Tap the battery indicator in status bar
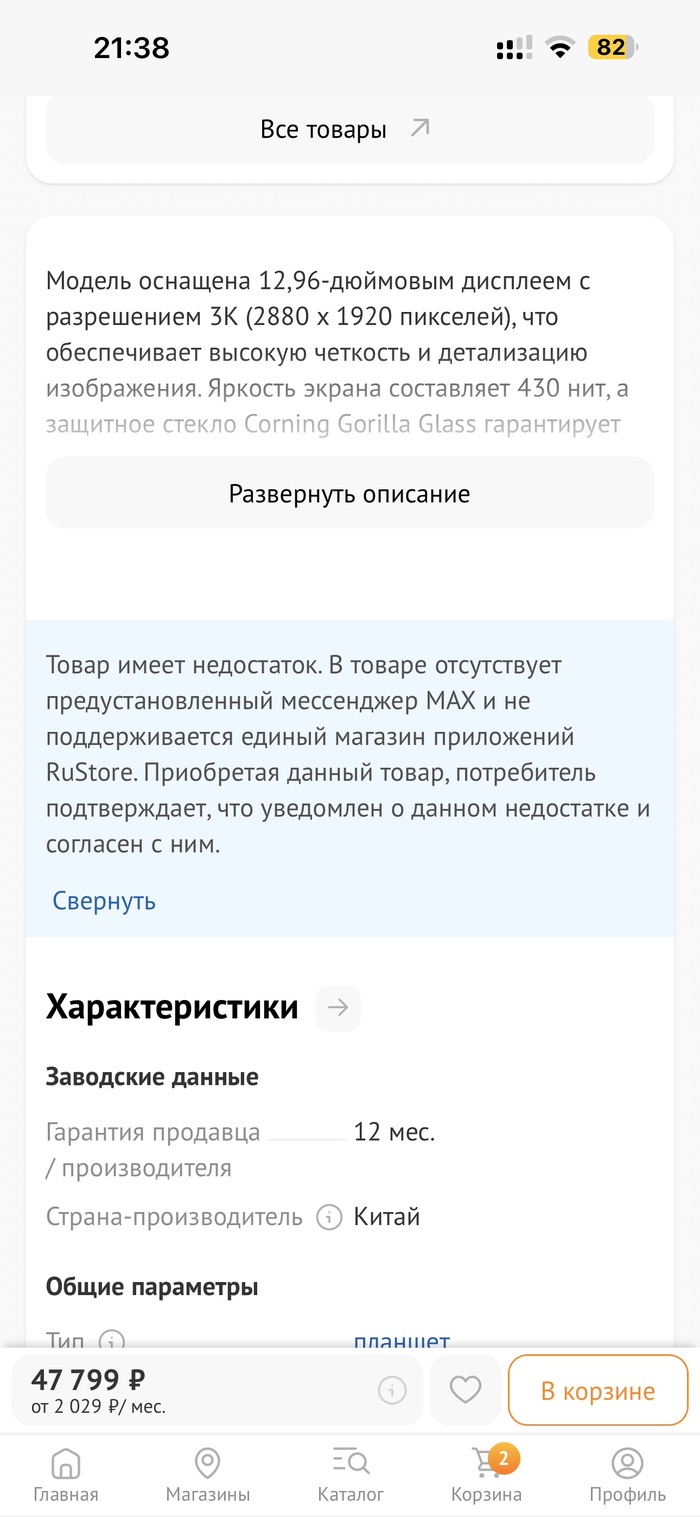Screen dimensions: 700x1517 point(612,47)
